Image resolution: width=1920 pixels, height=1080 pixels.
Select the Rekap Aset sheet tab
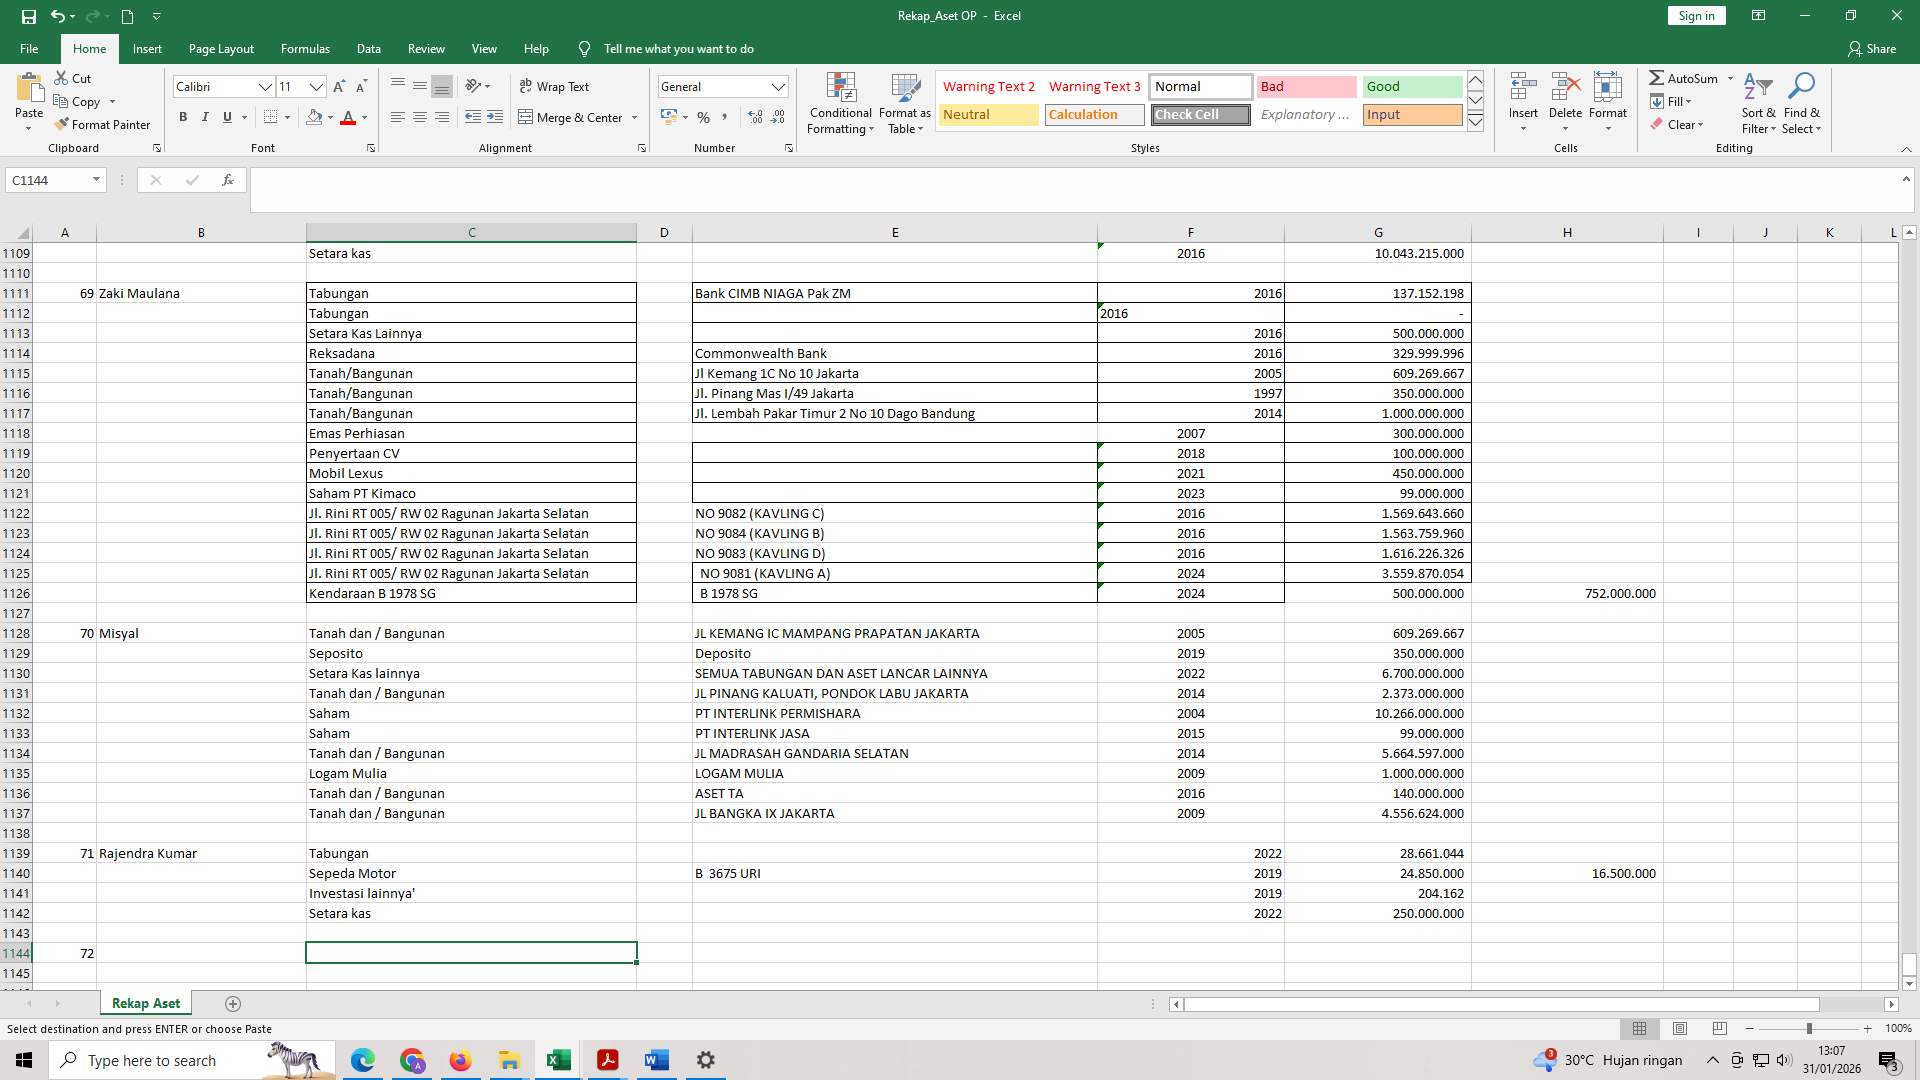pyautogui.click(x=145, y=1003)
